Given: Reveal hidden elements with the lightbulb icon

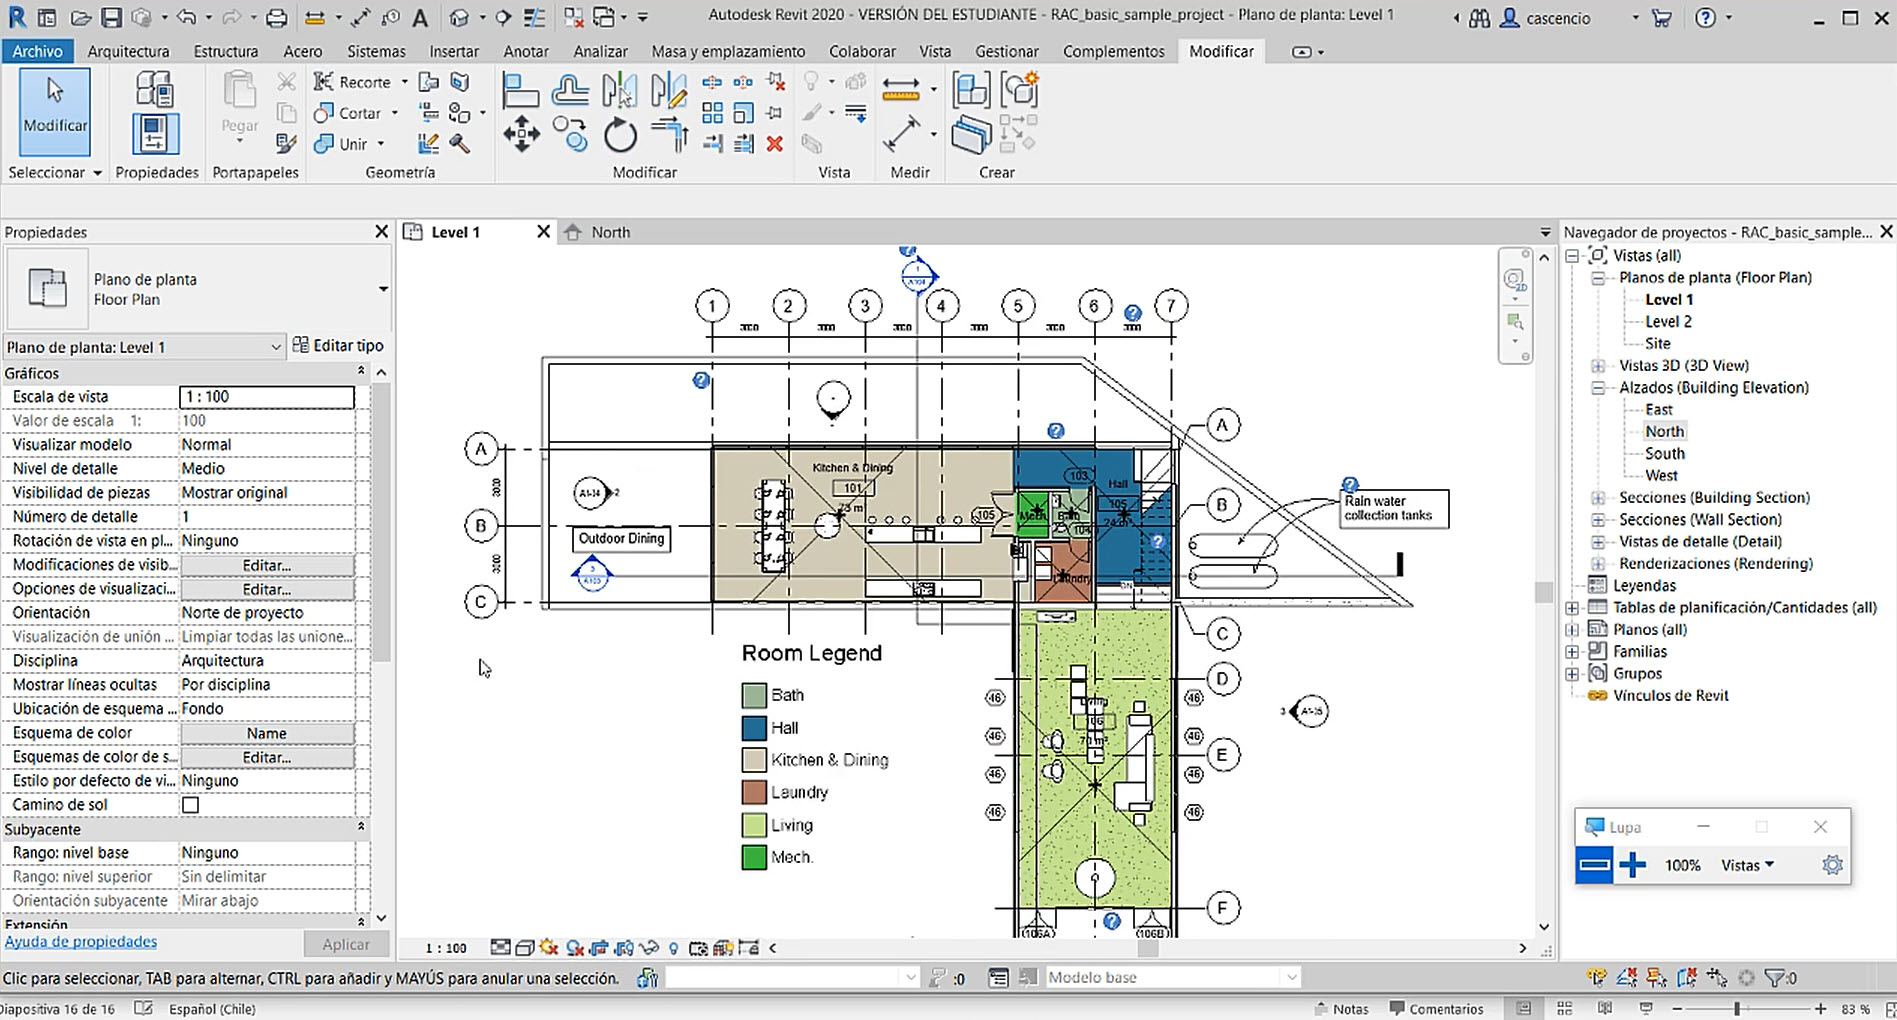Looking at the screenshot, I should pyautogui.click(x=674, y=947).
